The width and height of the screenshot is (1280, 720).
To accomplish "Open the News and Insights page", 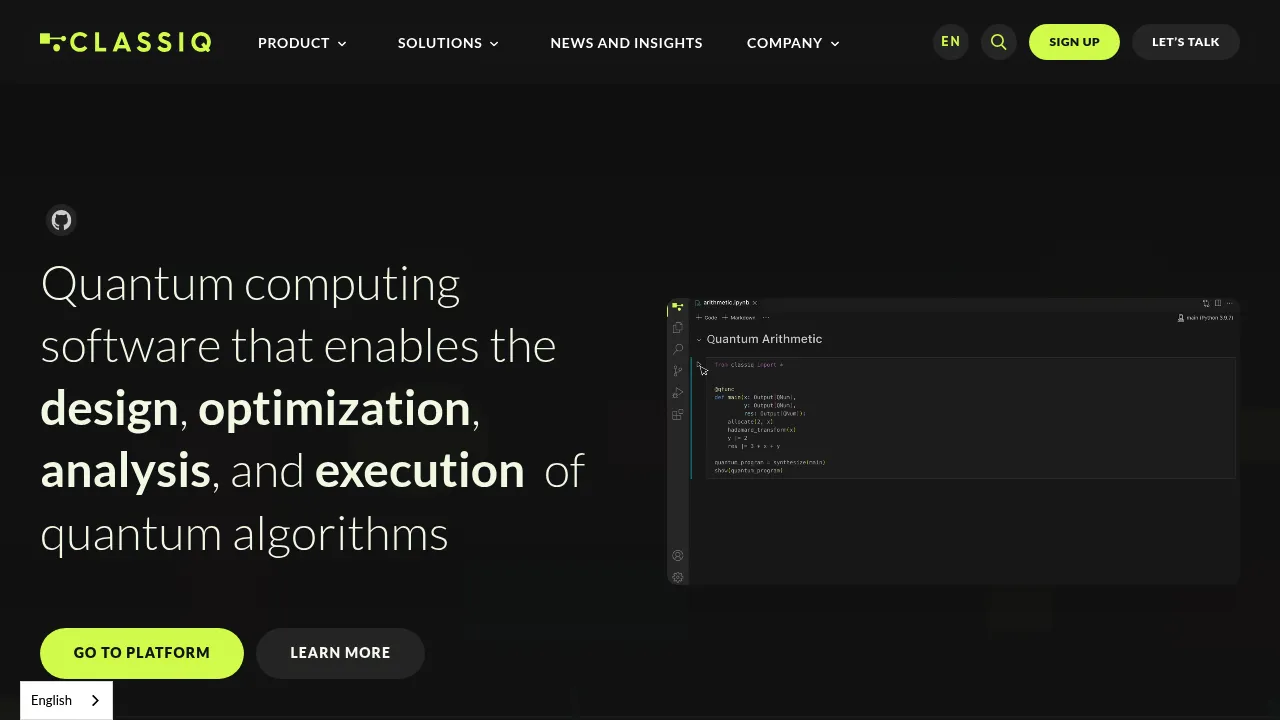I will (626, 43).
